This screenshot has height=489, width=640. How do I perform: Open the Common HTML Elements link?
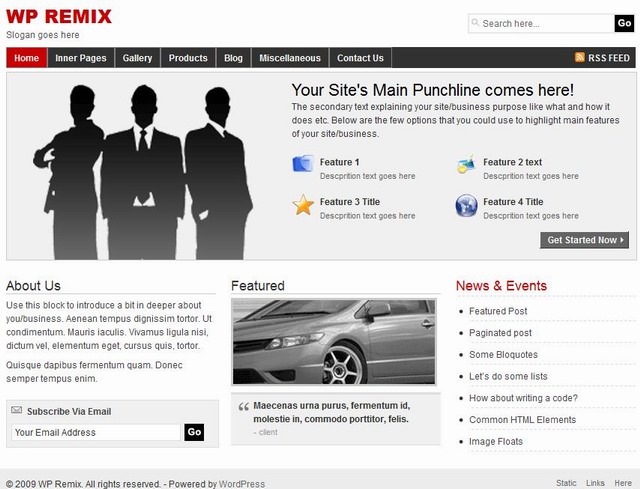coord(522,420)
